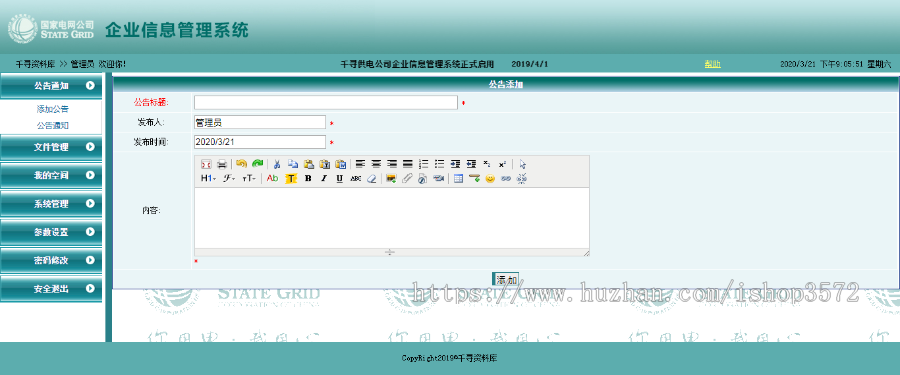
Task: Expand 系统管理 sidebar menu arrow
Action: [90, 203]
